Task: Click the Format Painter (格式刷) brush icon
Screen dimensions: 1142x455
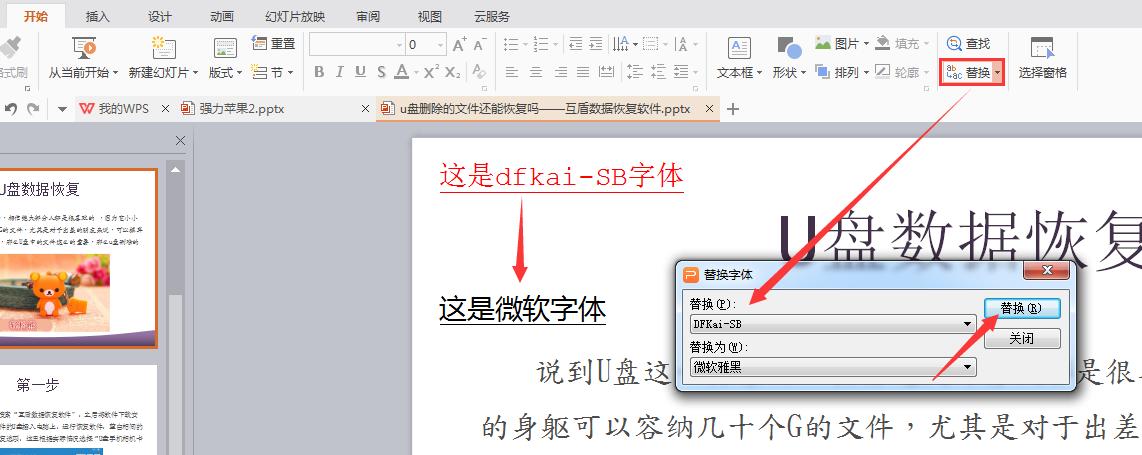Action: 9,47
